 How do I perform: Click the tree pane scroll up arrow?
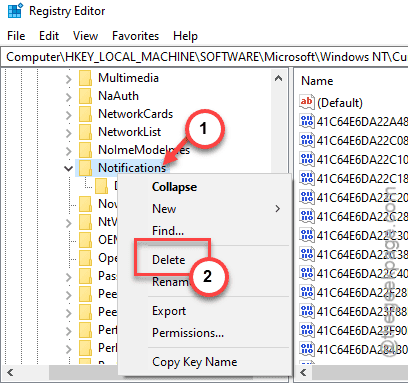point(278,79)
